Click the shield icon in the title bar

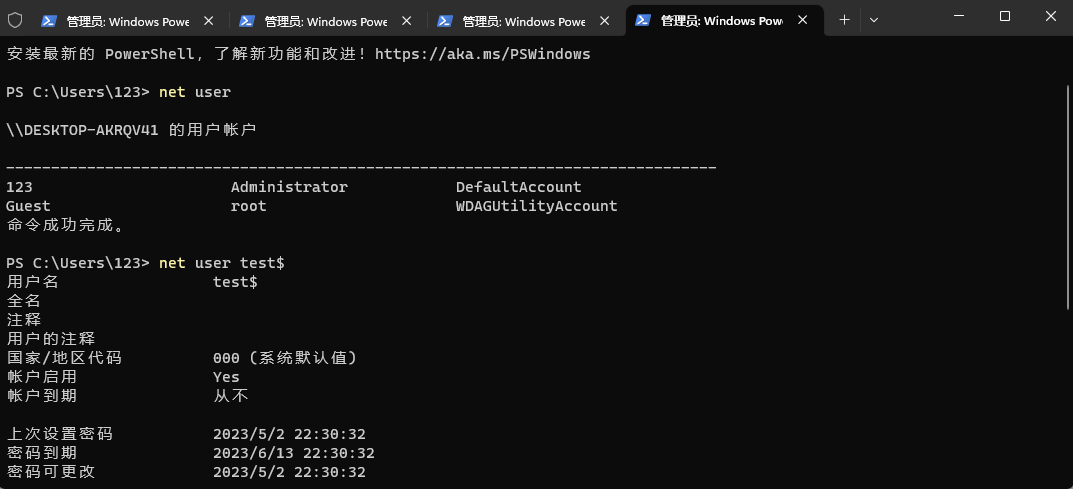[x=14, y=21]
